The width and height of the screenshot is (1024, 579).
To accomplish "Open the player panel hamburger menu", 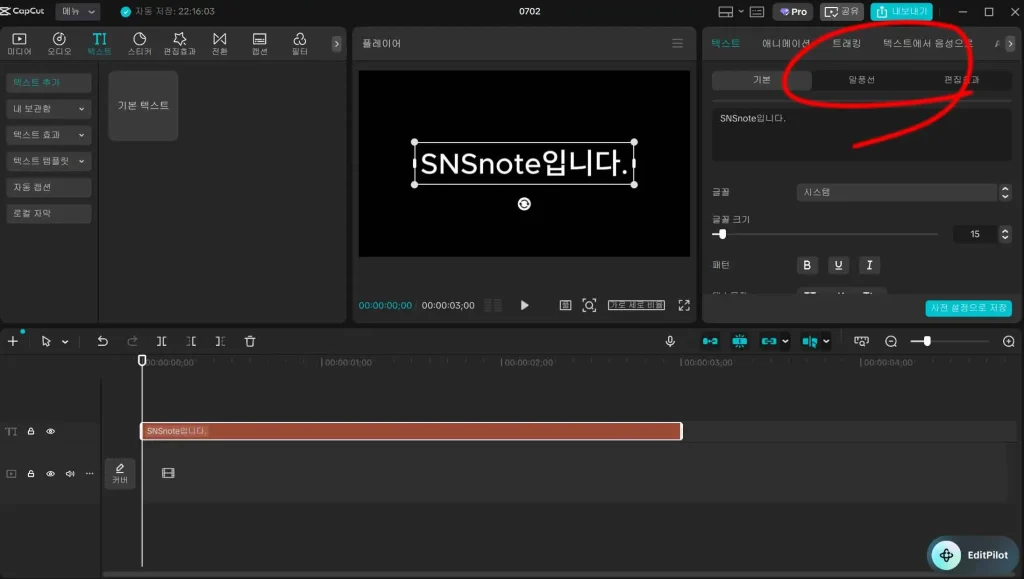I will pyautogui.click(x=677, y=43).
